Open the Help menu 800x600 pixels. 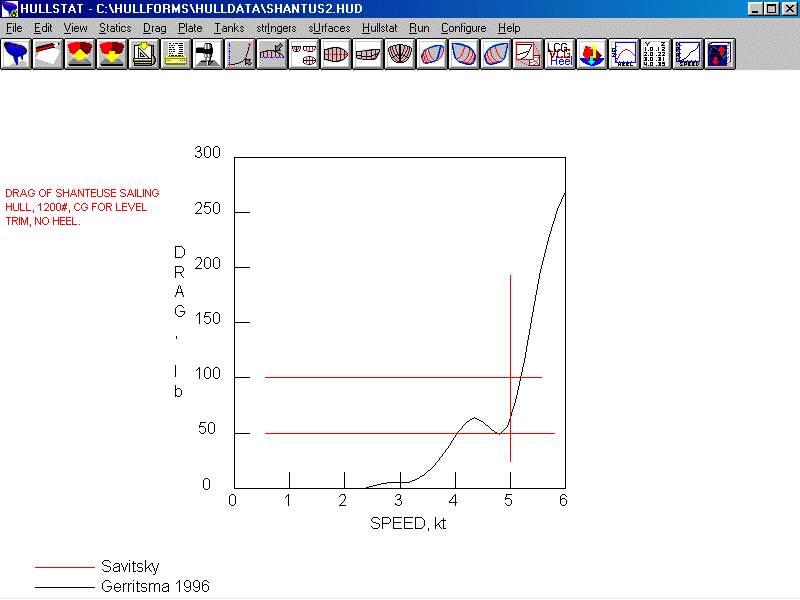tap(509, 28)
